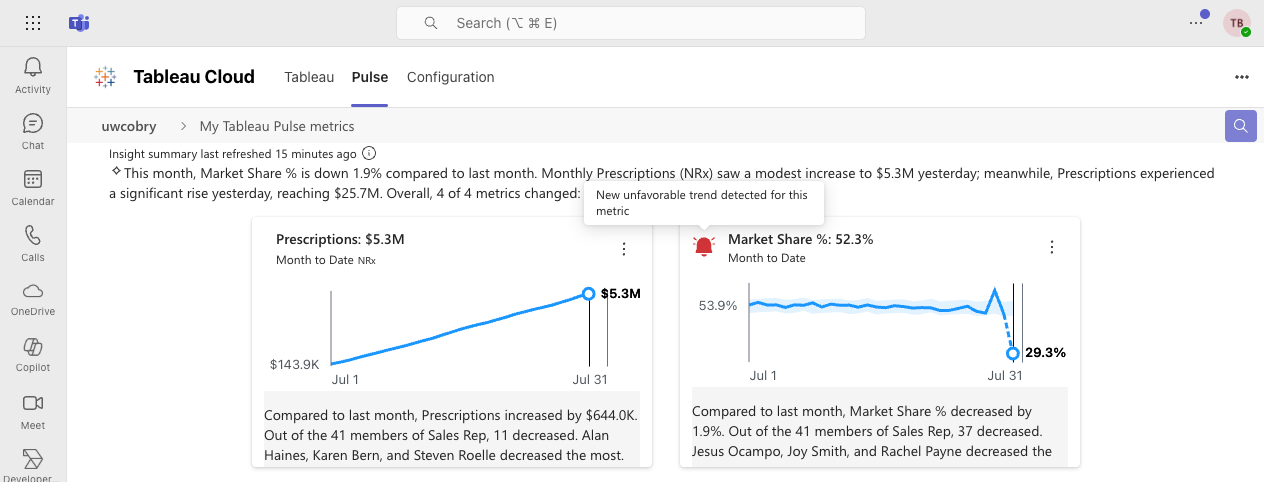
Task: Click the Prescriptions line chart endpoint marker
Action: pyautogui.click(x=588, y=293)
